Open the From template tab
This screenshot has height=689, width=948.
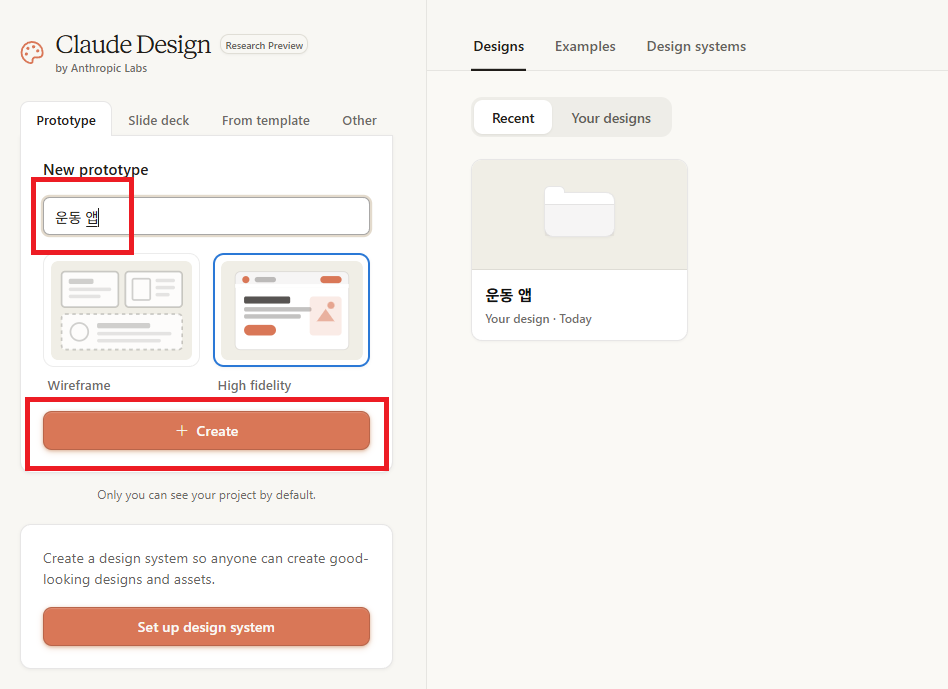tap(265, 120)
